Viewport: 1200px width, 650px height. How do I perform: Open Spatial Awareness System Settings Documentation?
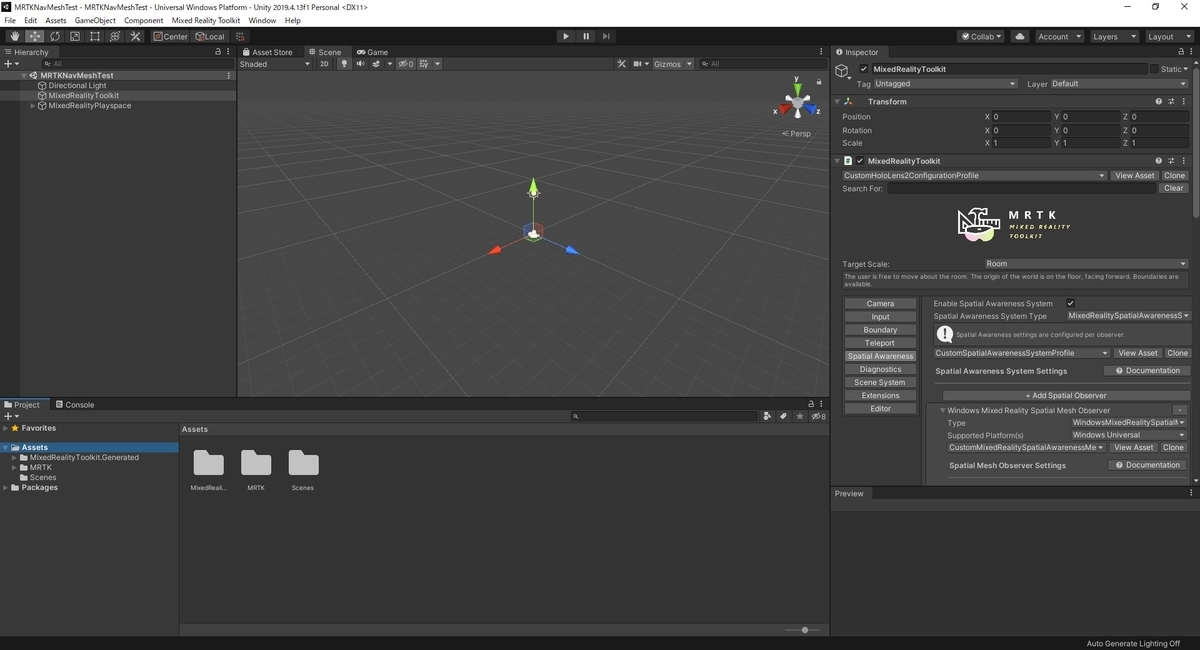pos(1146,371)
